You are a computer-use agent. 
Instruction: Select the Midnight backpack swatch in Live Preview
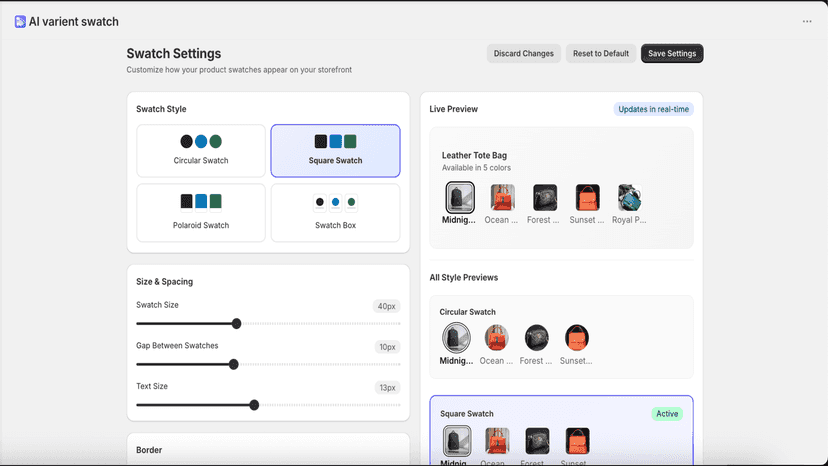459,197
